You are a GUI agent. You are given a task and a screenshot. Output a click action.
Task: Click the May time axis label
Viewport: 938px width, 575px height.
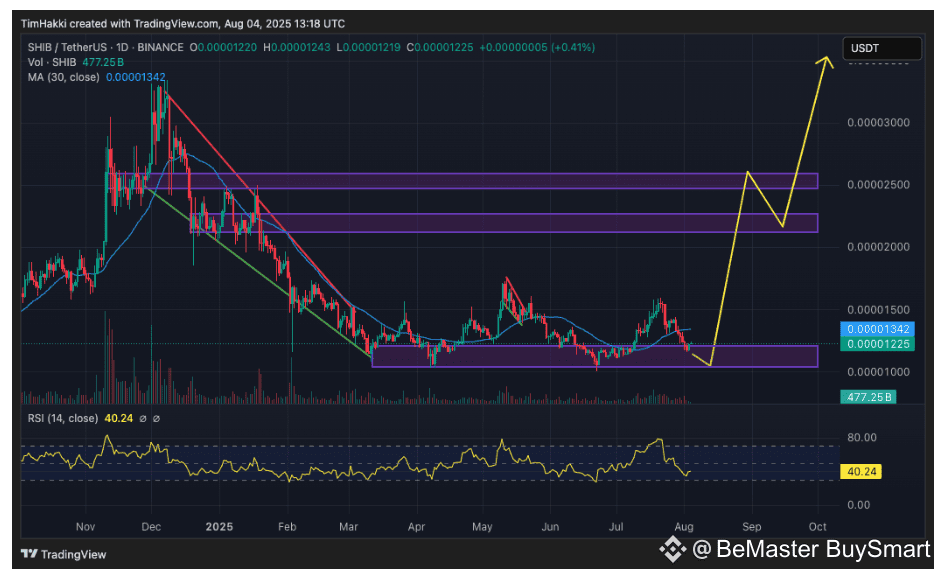[482, 527]
